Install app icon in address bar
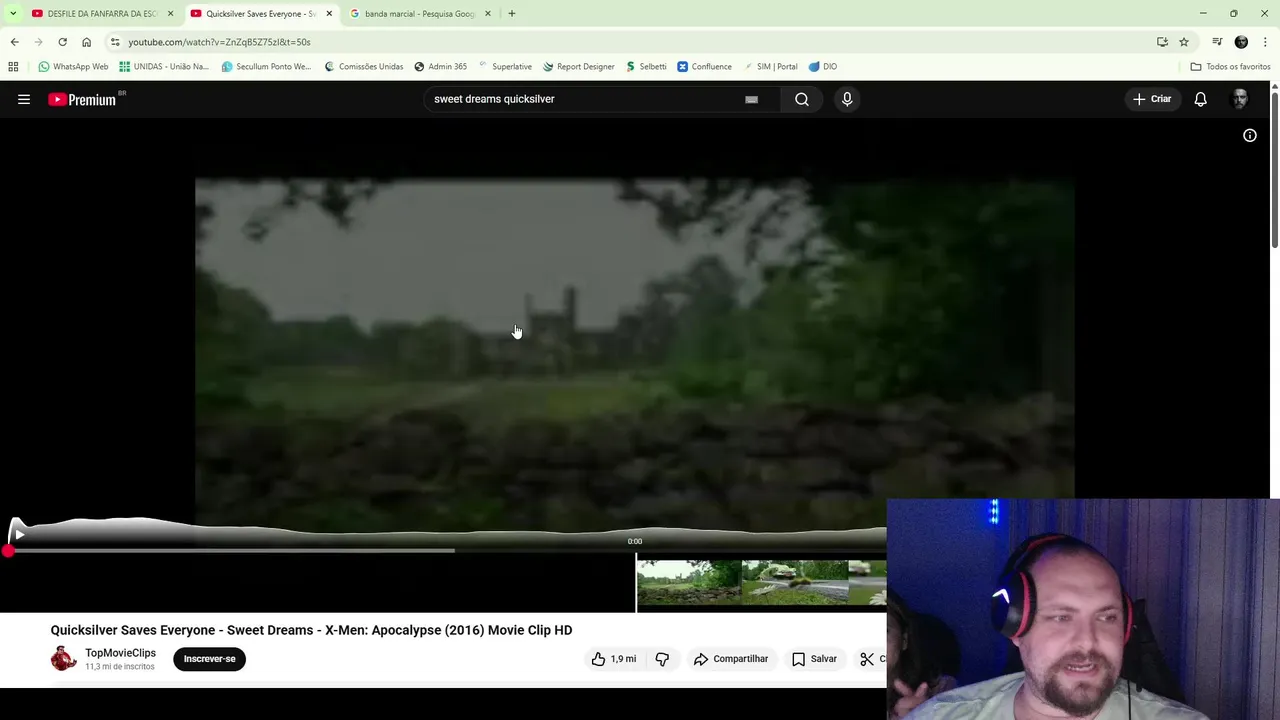The width and height of the screenshot is (1280, 720). [1162, 42]
